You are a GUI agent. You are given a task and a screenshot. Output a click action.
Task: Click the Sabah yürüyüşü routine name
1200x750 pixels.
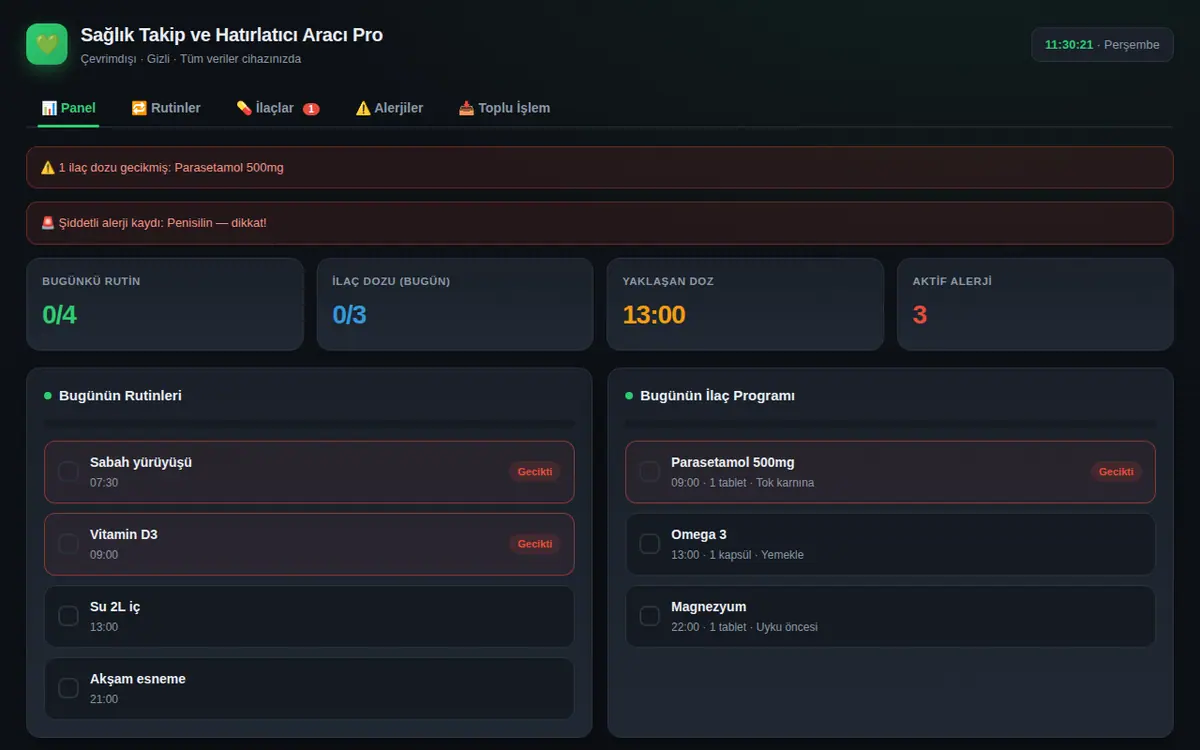coord(141,462)
